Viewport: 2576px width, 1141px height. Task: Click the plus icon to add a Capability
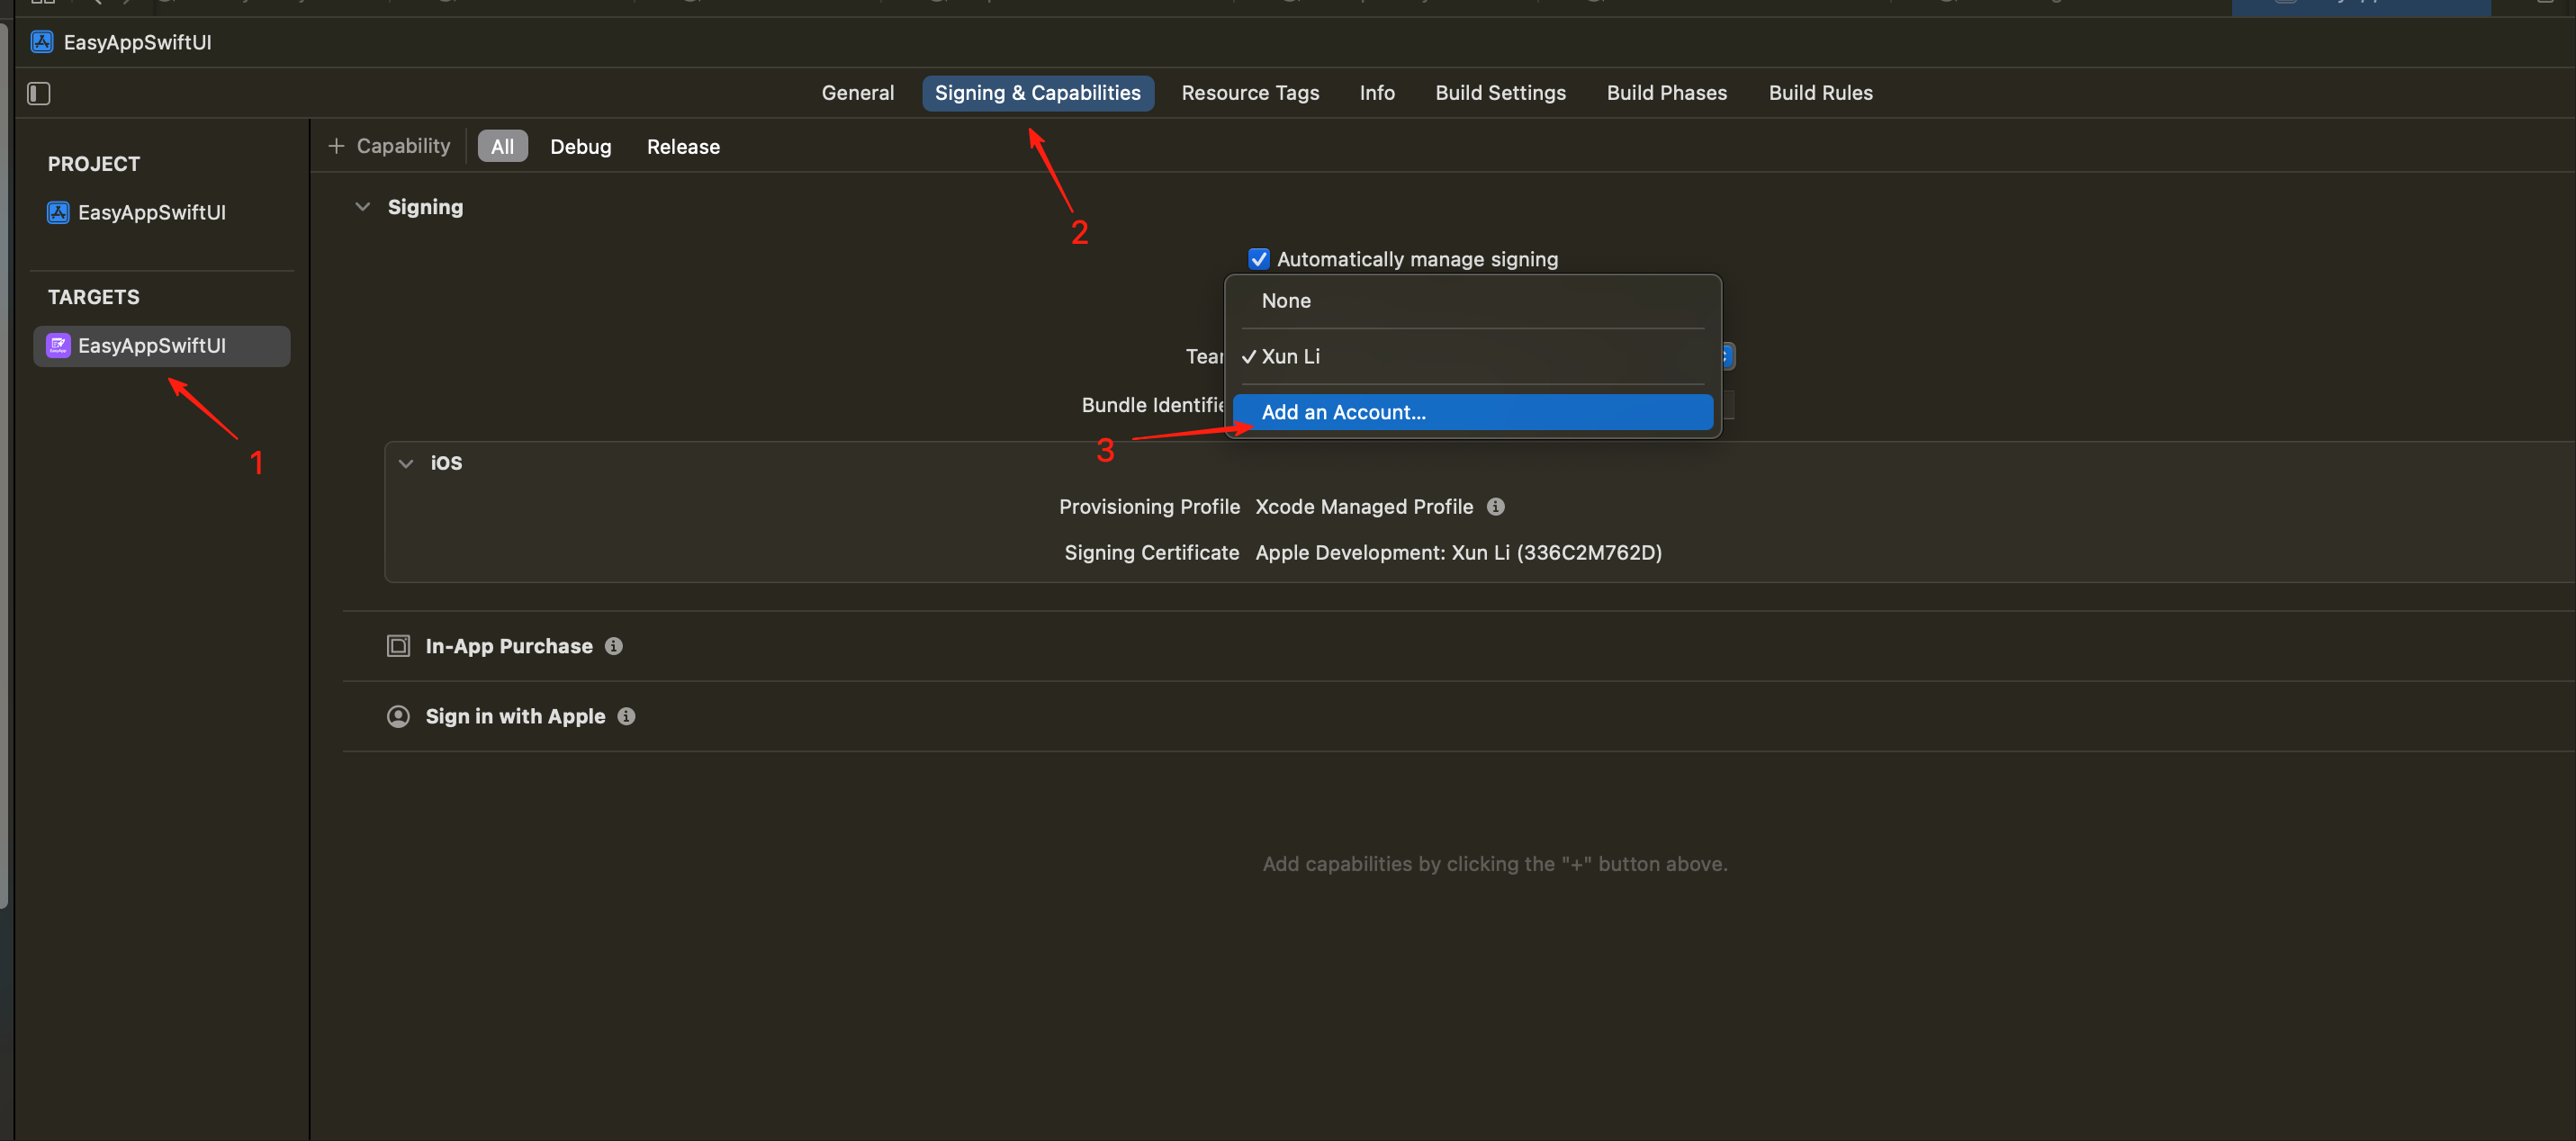pos(336,146)
